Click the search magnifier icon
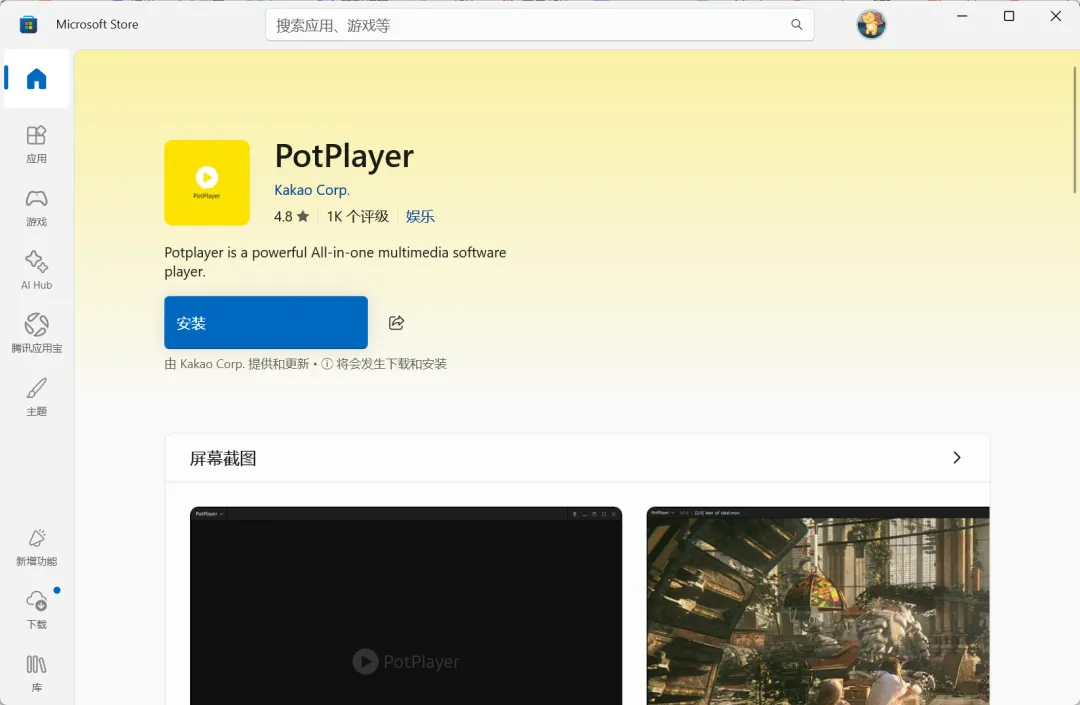The height and width of the screenshot is (705, 1080). pos(796,25)
